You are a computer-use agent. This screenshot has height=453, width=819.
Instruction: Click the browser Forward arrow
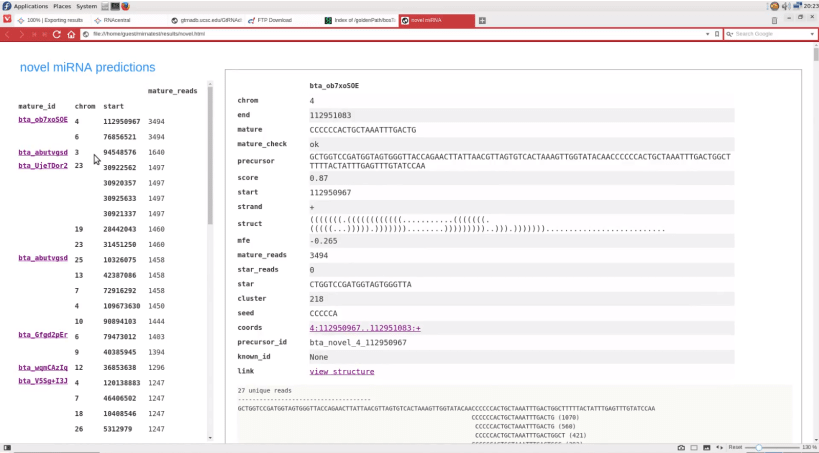(21, 34)
